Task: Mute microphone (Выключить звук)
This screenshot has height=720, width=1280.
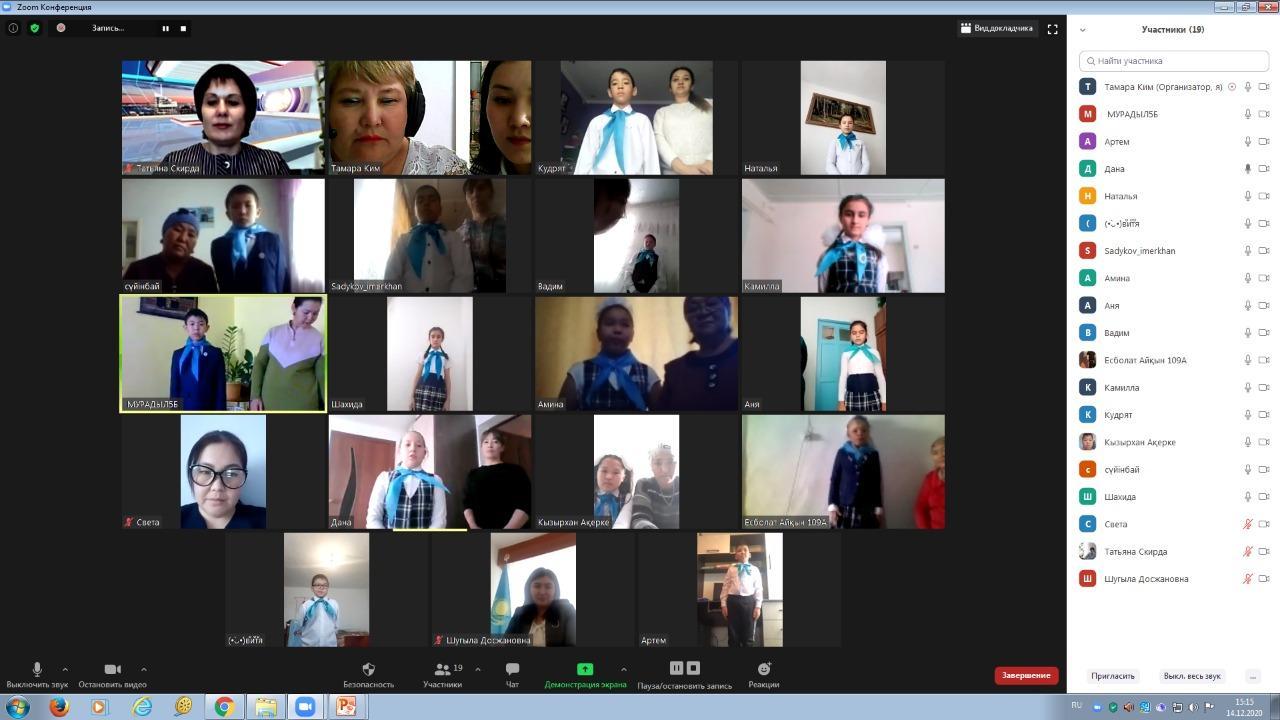Action: click(37, 669)
